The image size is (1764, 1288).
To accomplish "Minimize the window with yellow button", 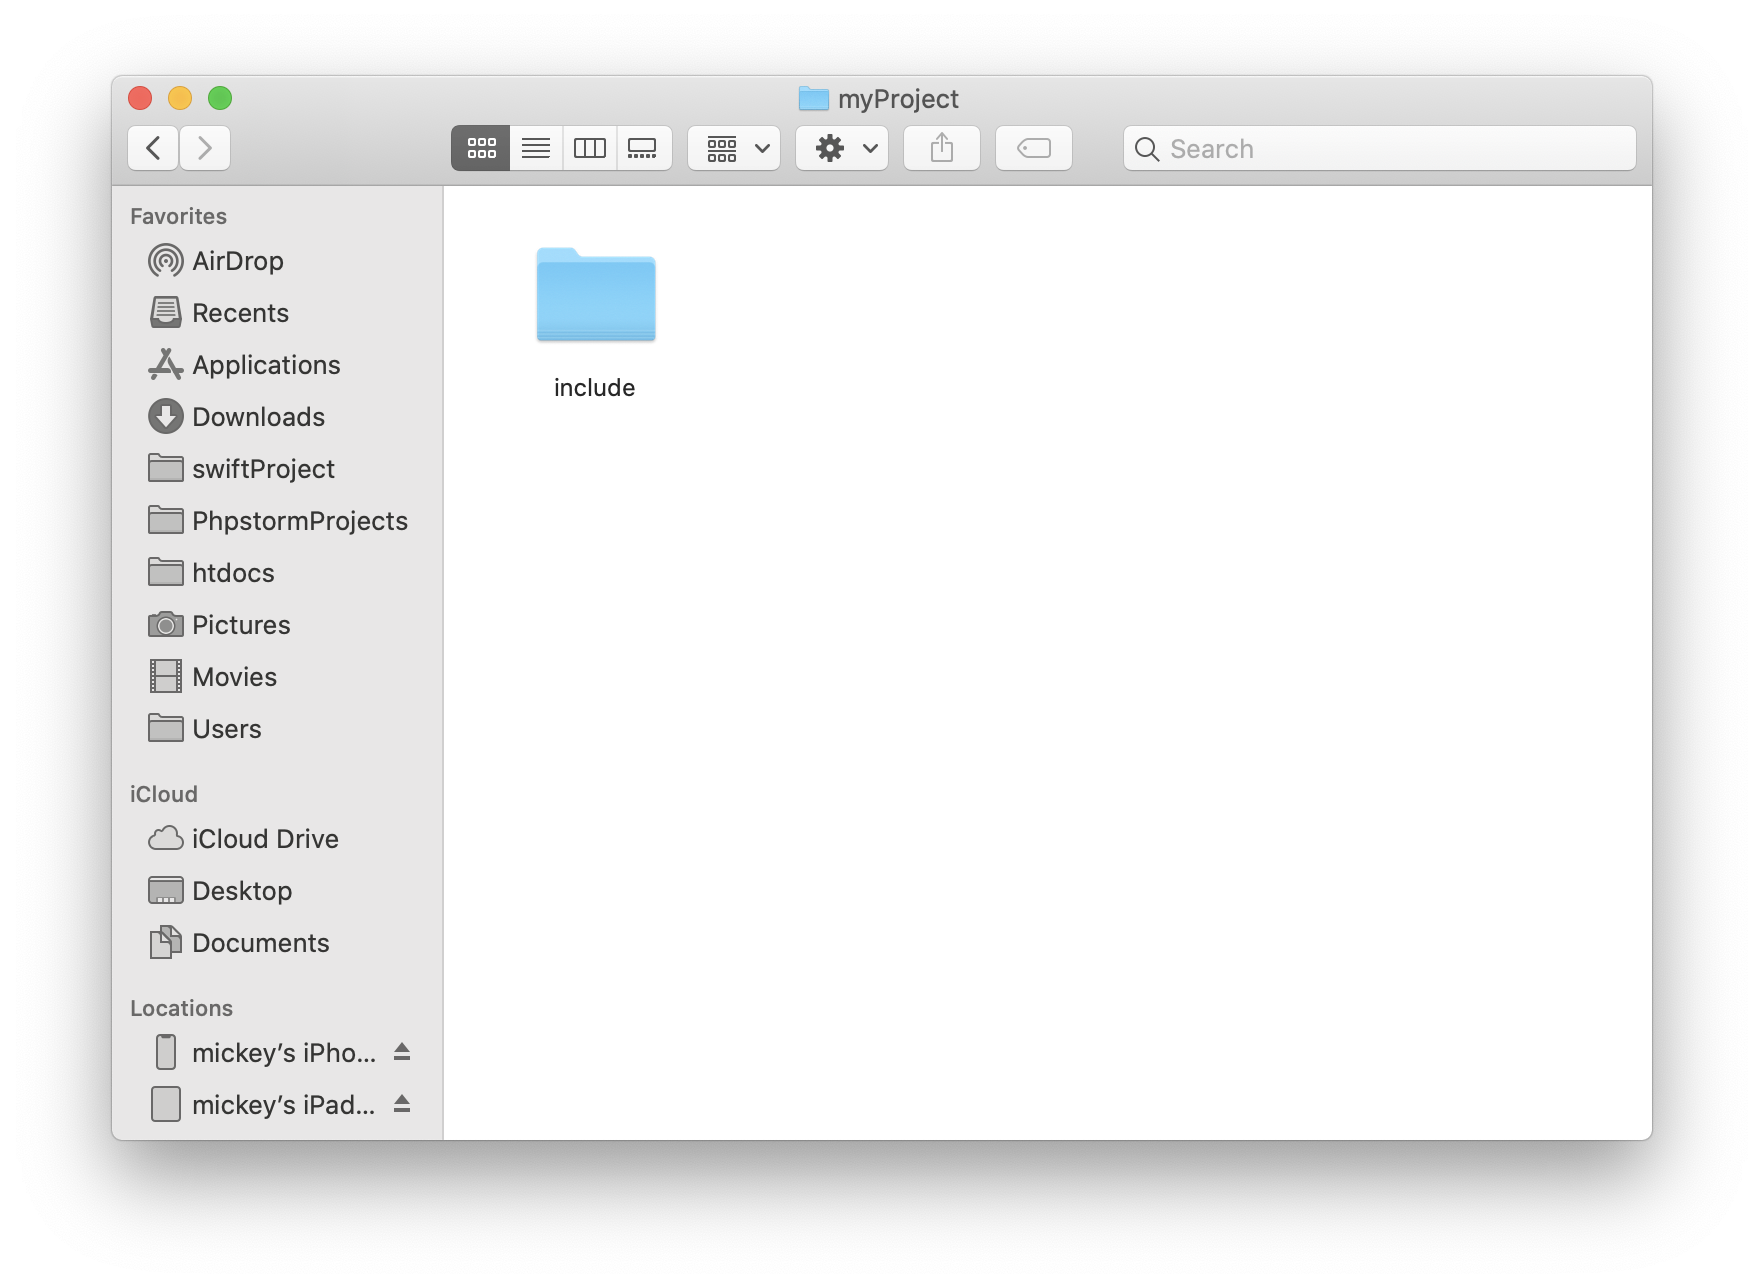I will click(180, 98).
